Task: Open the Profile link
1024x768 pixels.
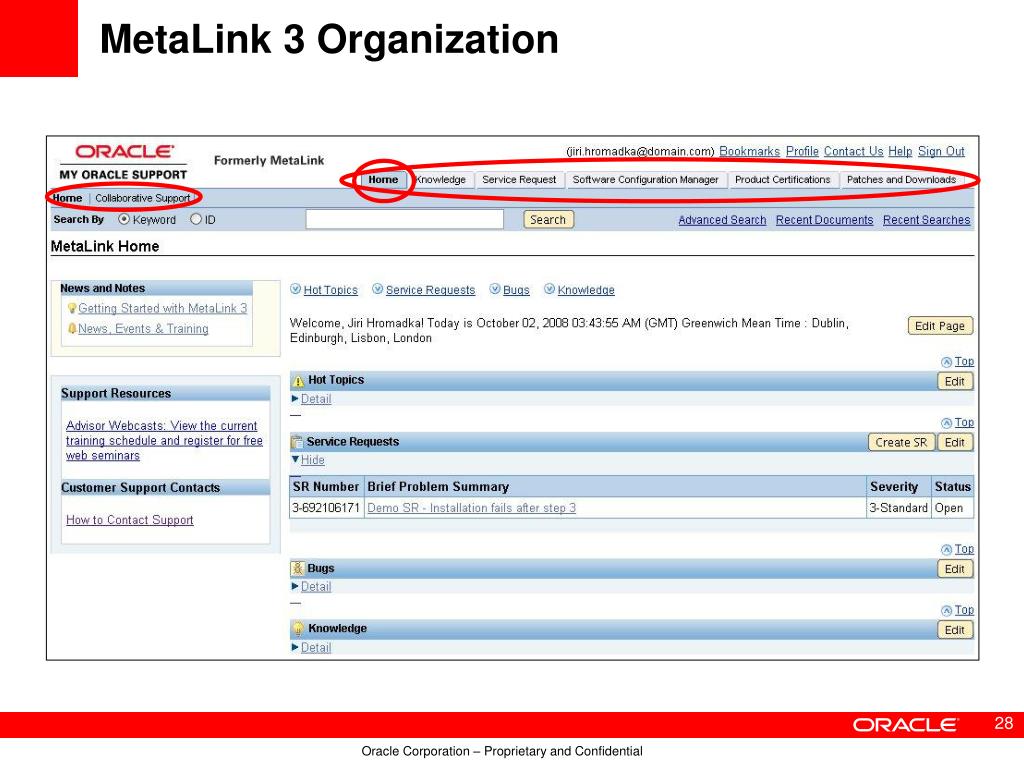Action: 802,152
